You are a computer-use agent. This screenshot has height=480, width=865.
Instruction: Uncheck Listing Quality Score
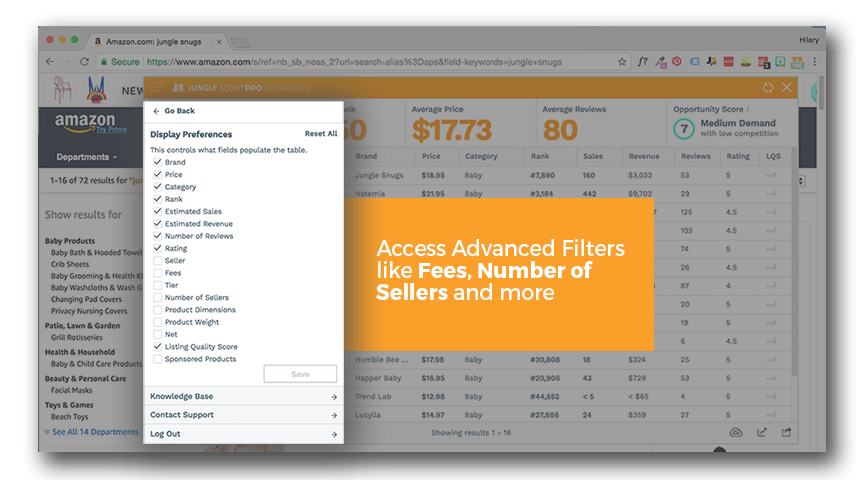(158, 346)
